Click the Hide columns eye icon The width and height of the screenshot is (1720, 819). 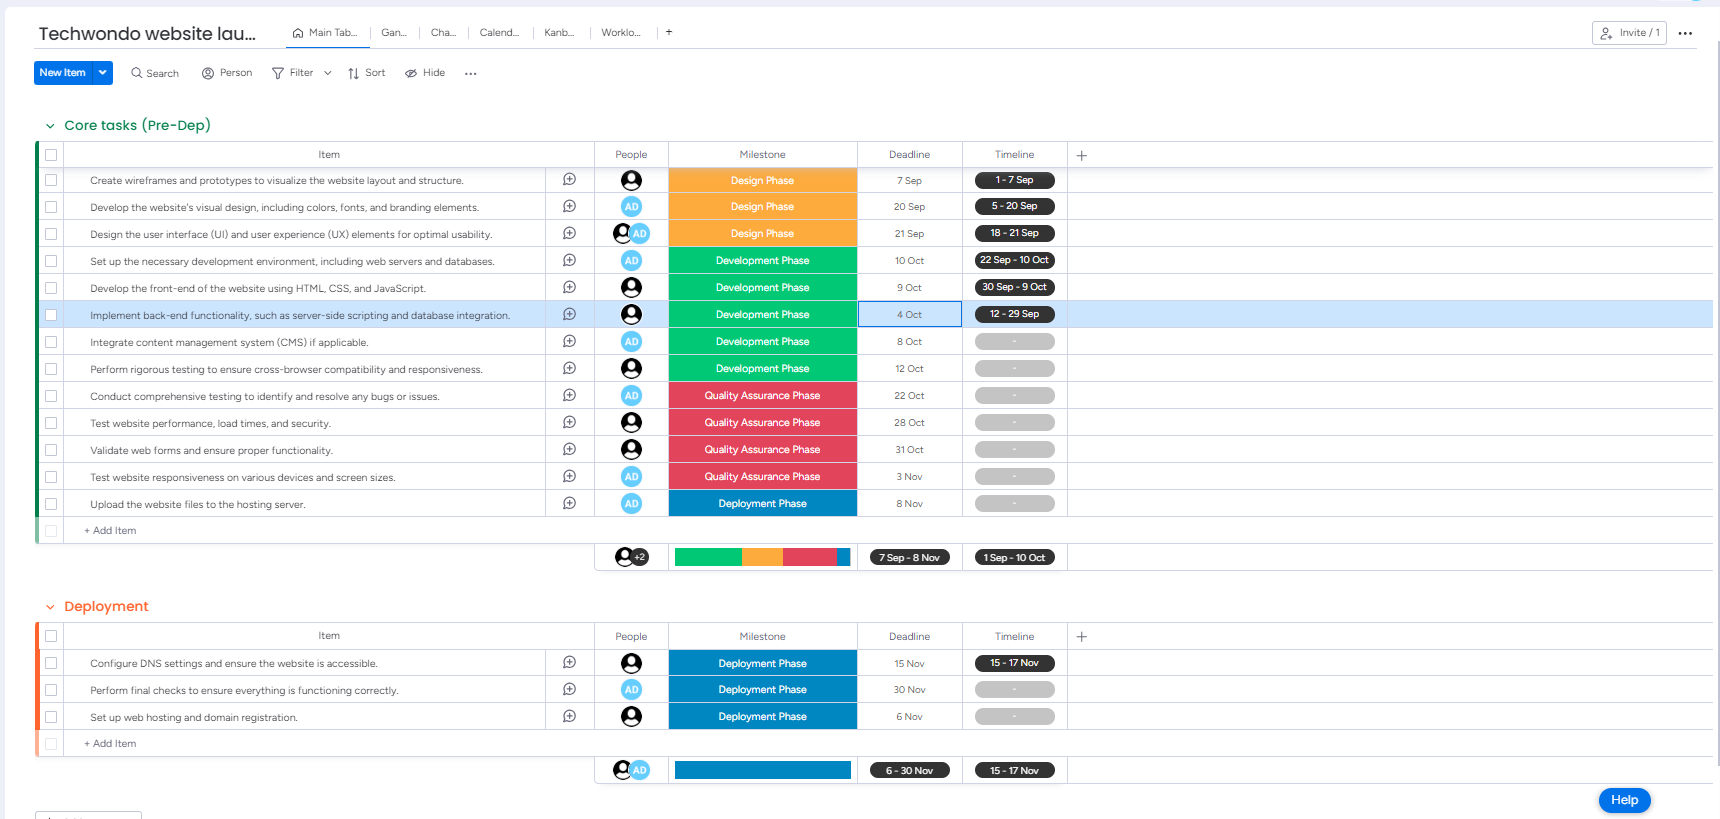click(x=411, y=73)
